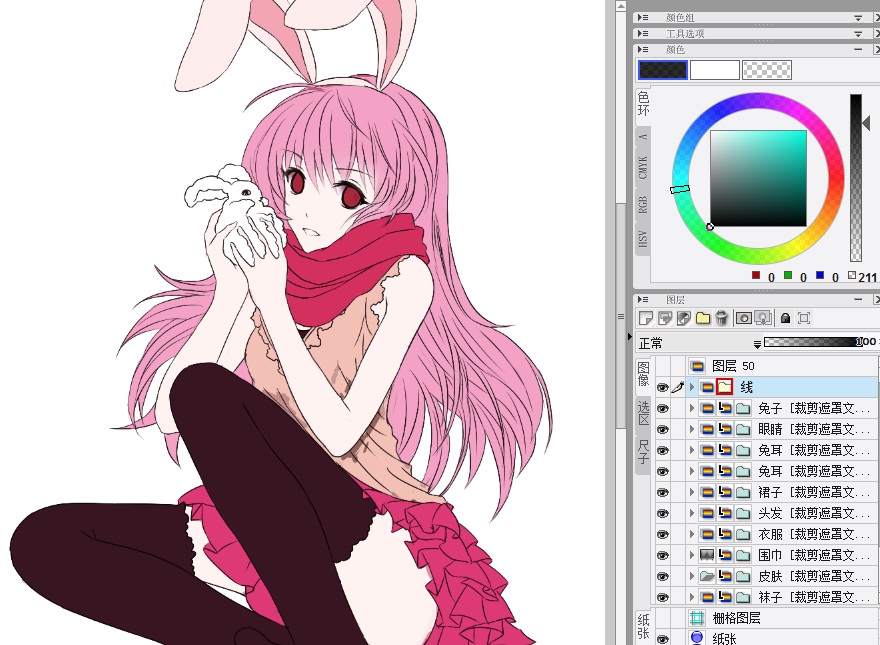Switch to the 色环 color tab

pyautogui.click(x=643, y=104)
